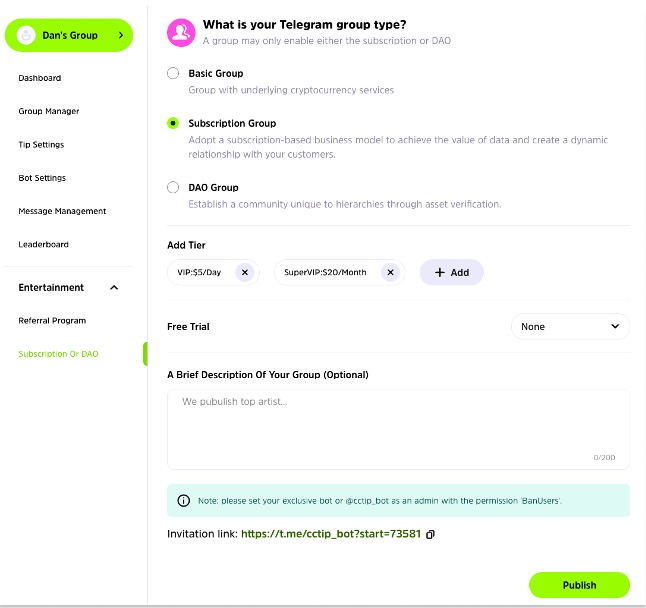Remove the VIP:$5/Day tier
This screenshot has height=608, width=646.
[x=245, y=272]
